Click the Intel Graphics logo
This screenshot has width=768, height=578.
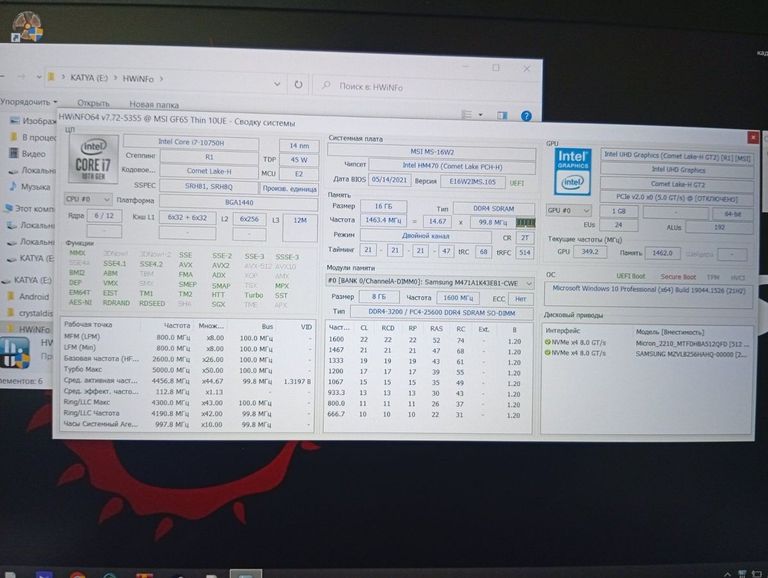click(573, 167)
